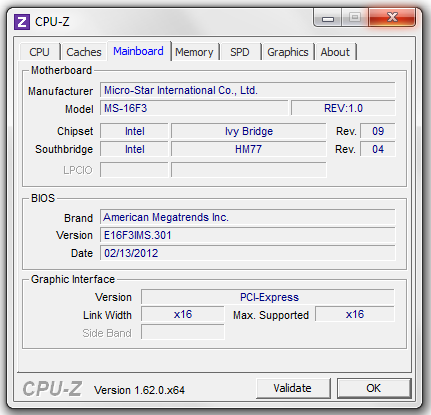The image size is (431, 415).
Task: Click the OK button
Action: click(374, 388)
